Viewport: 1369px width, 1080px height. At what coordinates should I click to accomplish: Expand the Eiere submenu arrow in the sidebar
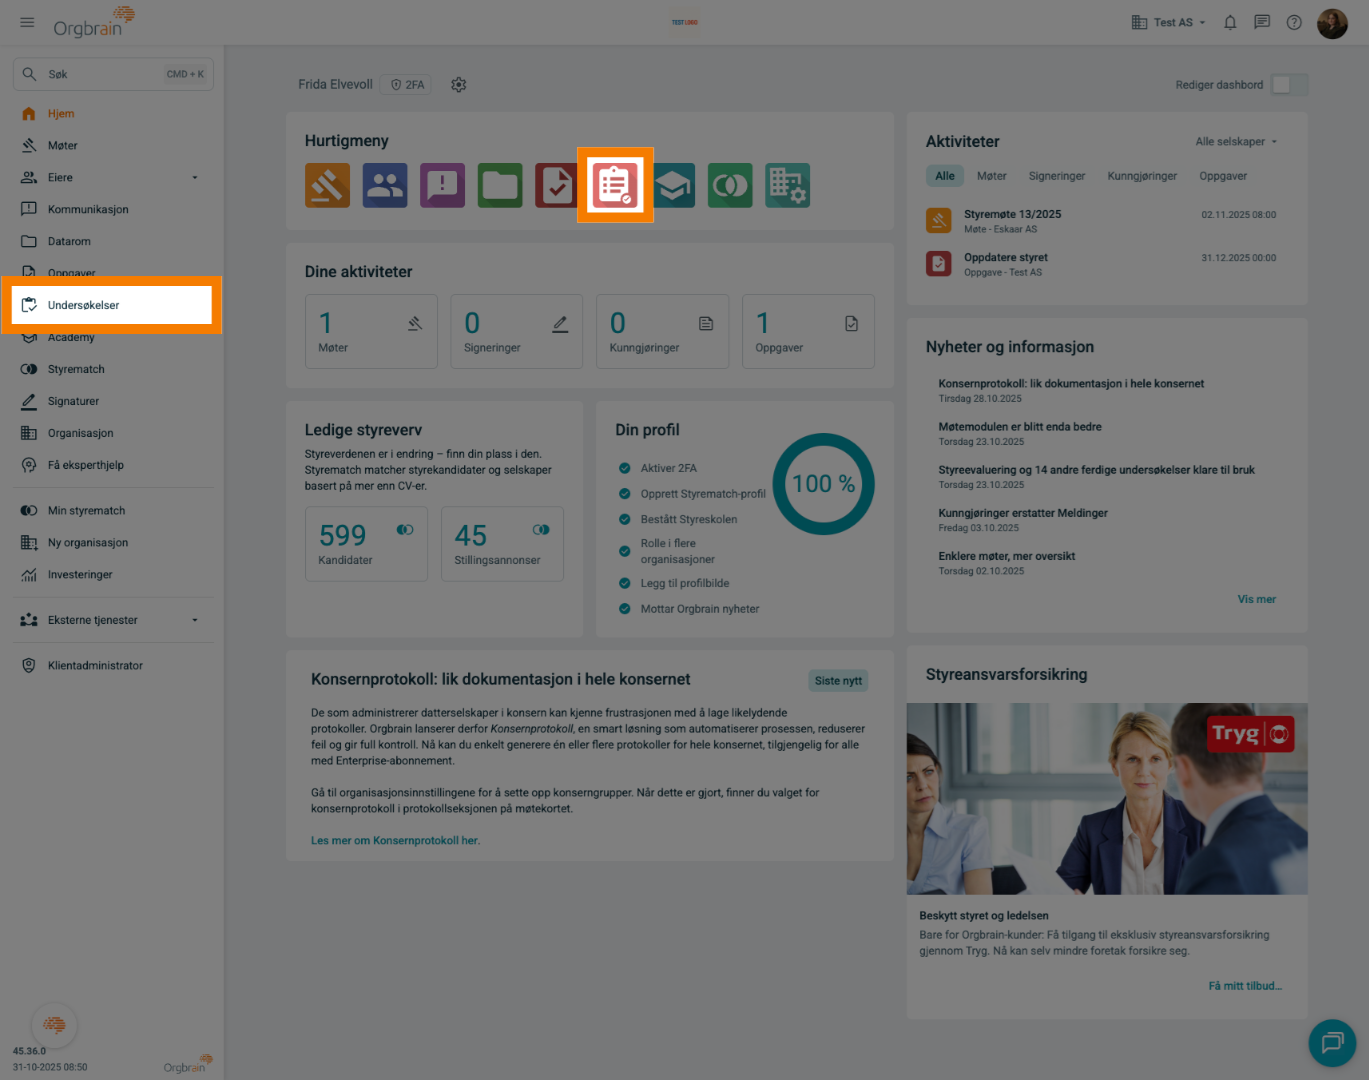[x=195, y=178]
